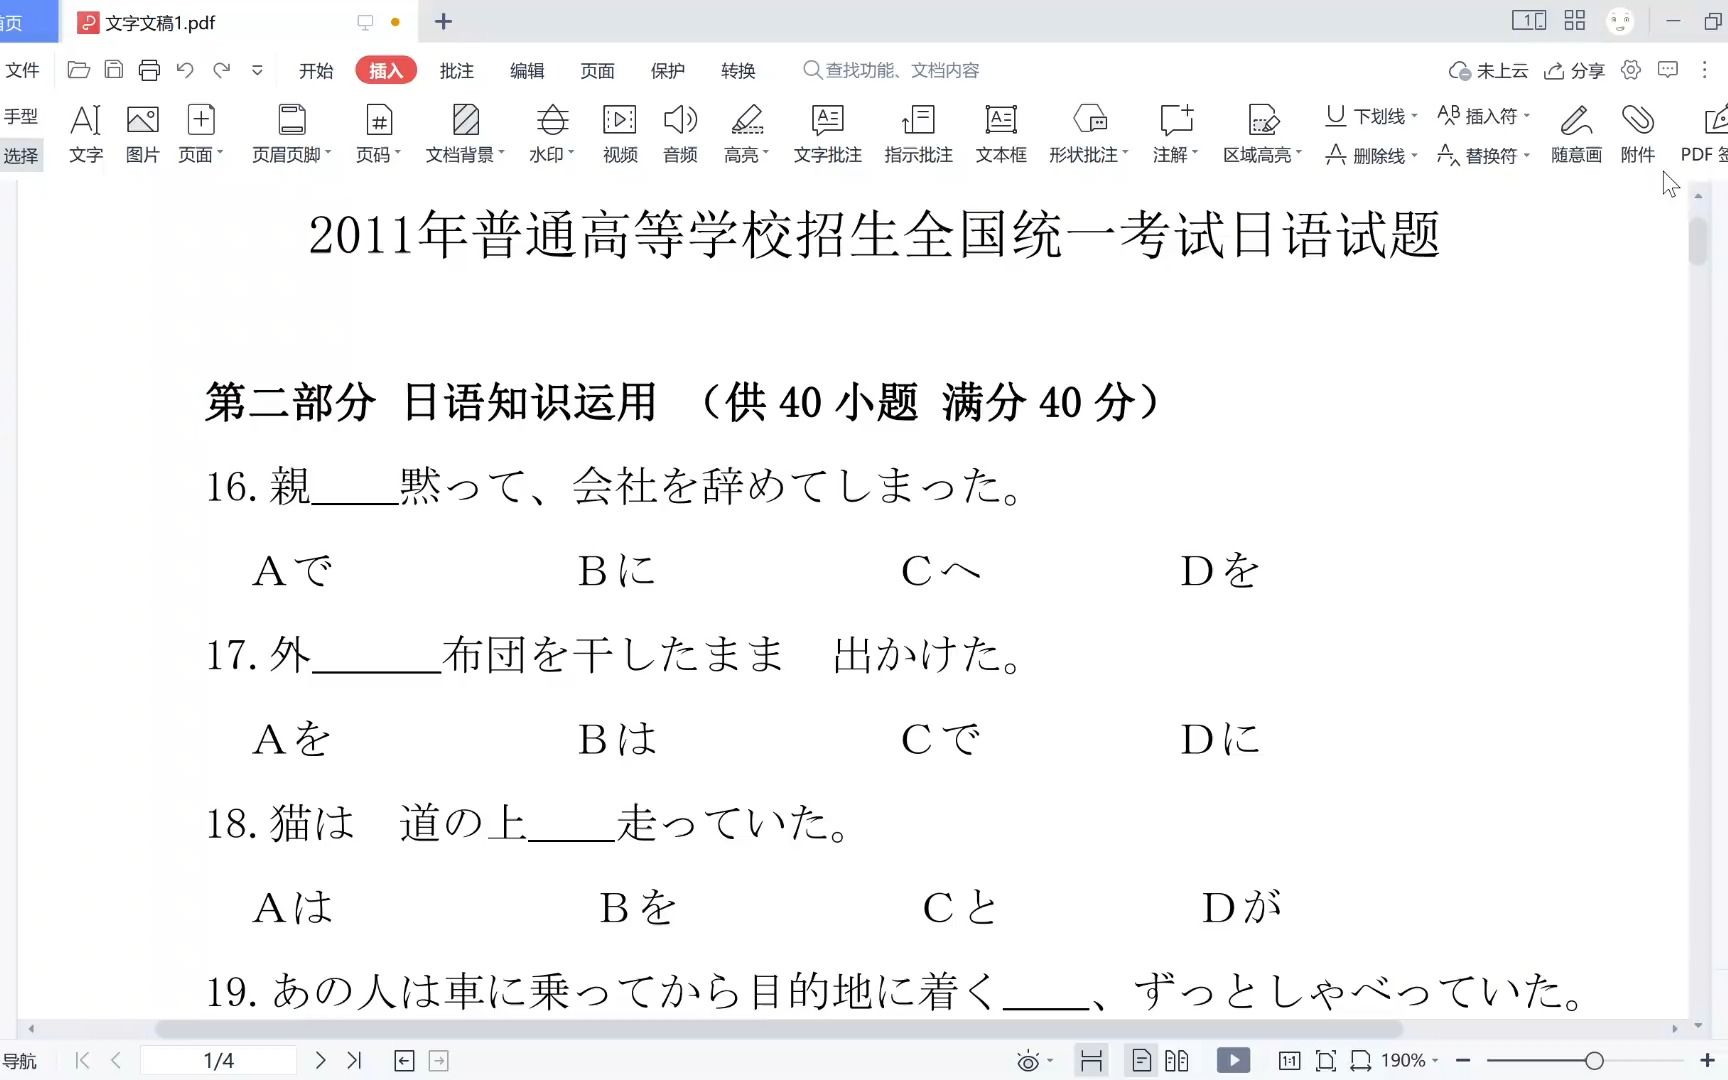Open the 文字 insert text tool
This screenshot has width=1728, height=1080.
click(x=86, y=134)
